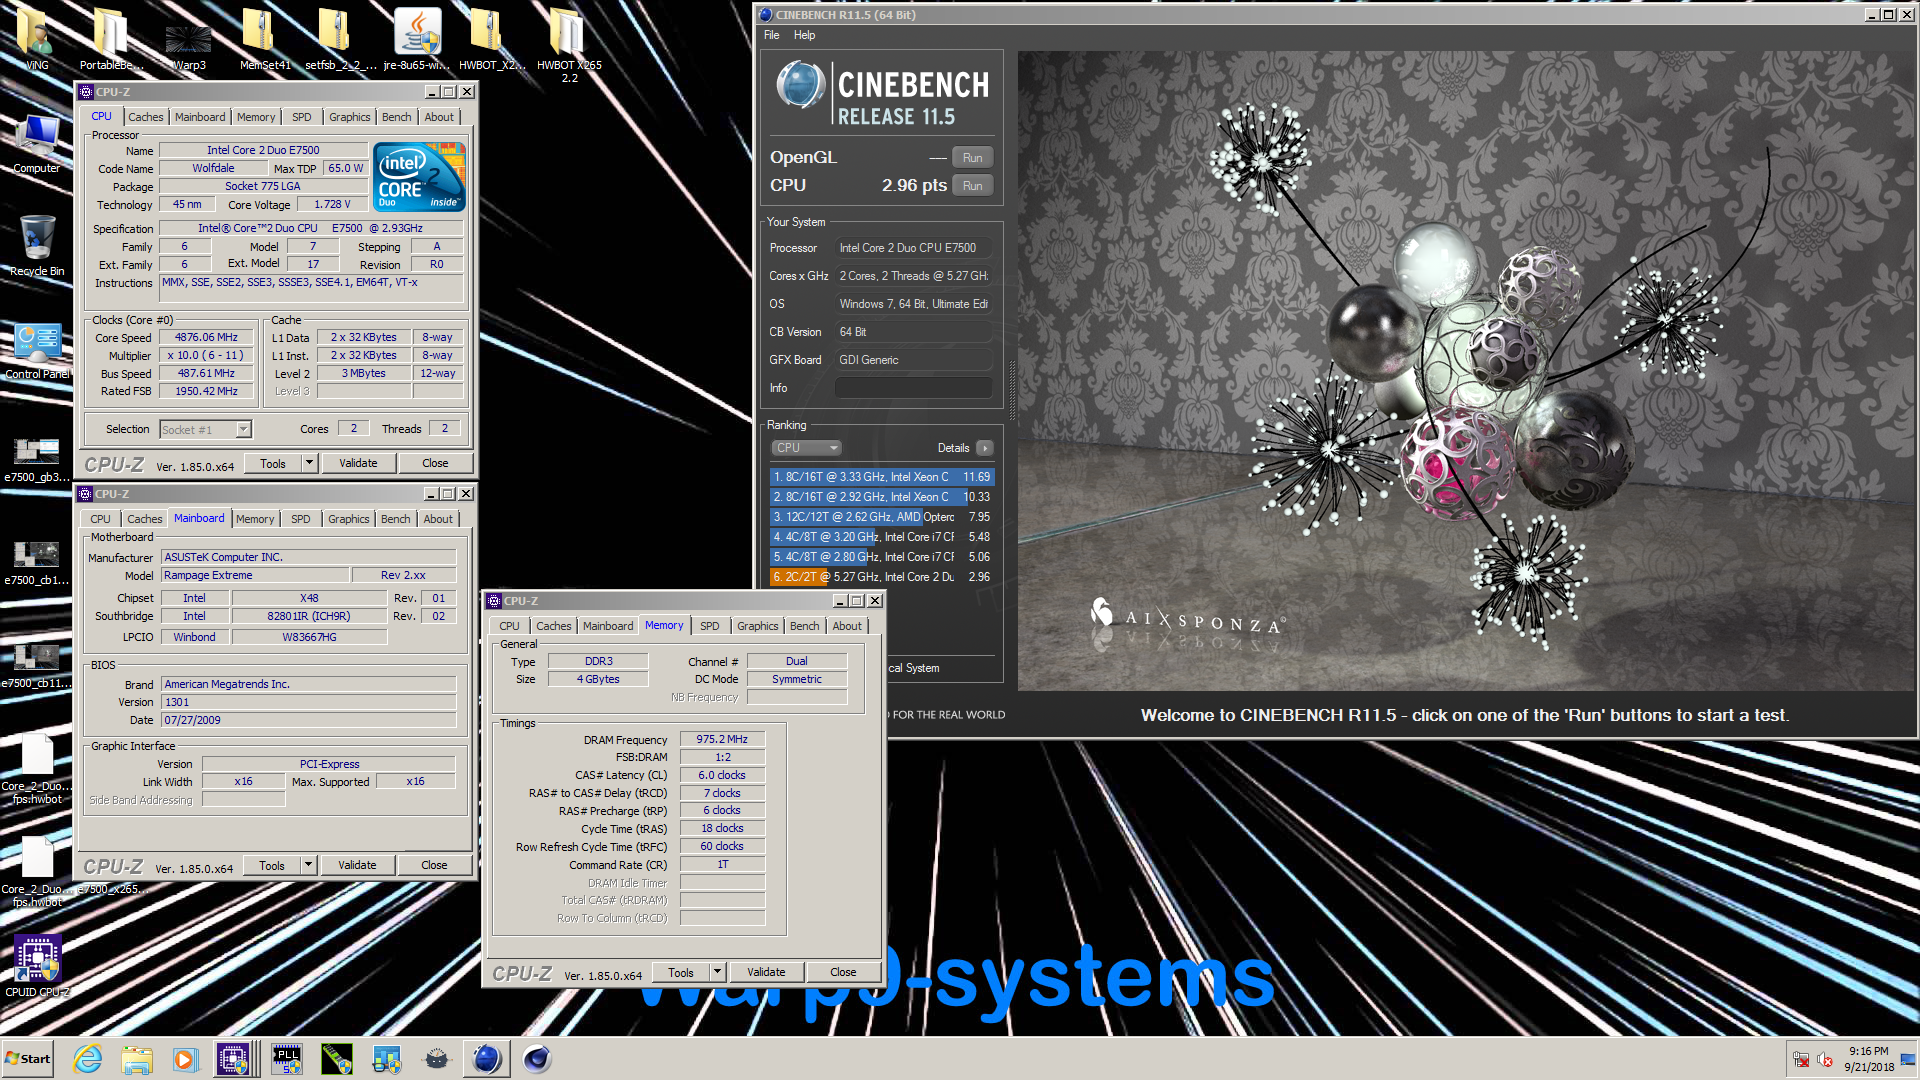Open SPD tab in Mainboard CPU-Z window
Screen dimensions: 1920x1080
point(301,519)
